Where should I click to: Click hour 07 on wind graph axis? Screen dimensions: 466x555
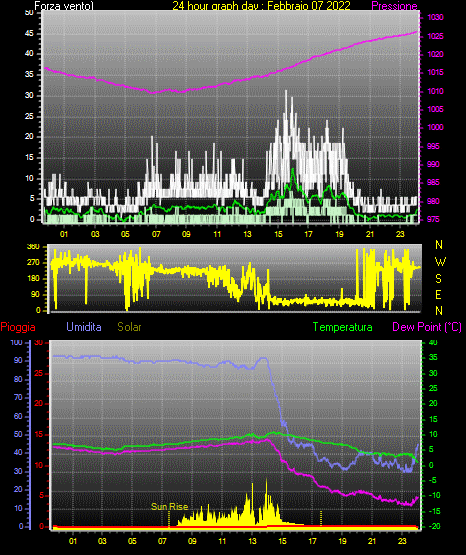click(156, 234)
